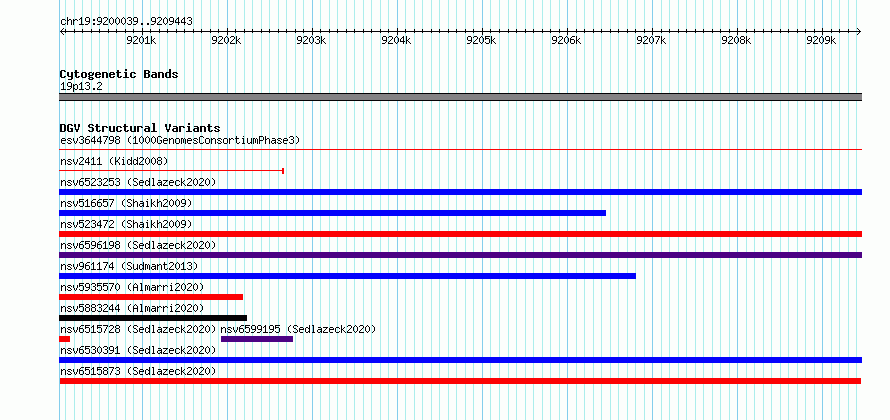This screenshot has height=420, width=890.
Task: Click the ruler's right arrow end
Action: click(x=858, y=31)
